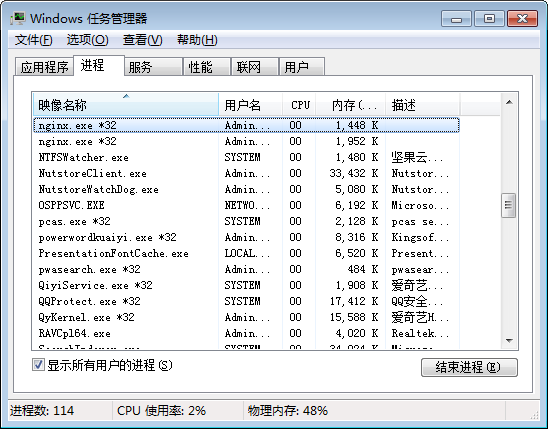Select nginx.exe row with 1,952 K memory
This screenshot has width=548, height=429.
(246, 141)
